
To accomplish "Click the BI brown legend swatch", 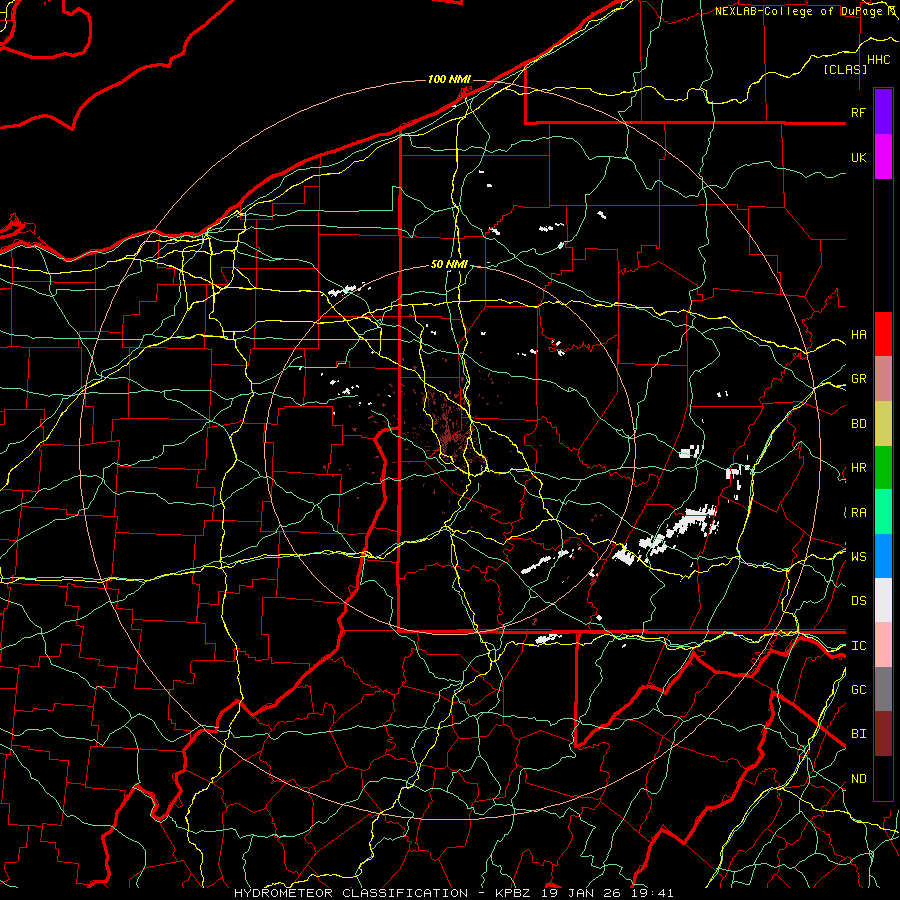I will coord(883,734).
